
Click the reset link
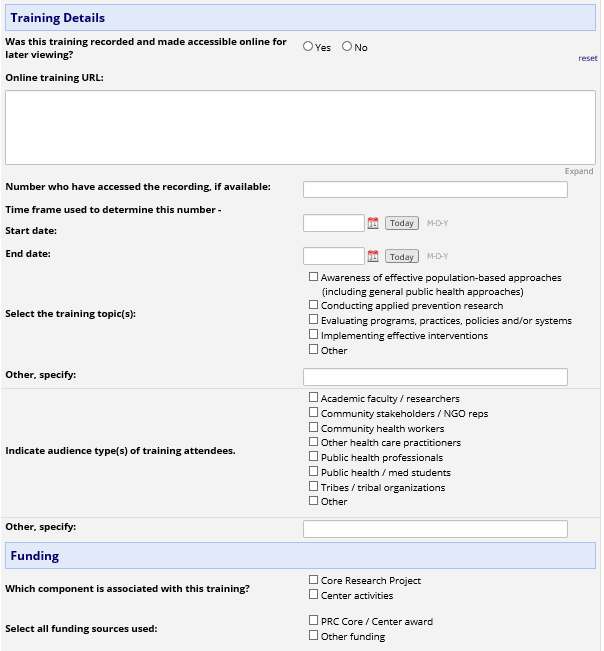point(588,59)
